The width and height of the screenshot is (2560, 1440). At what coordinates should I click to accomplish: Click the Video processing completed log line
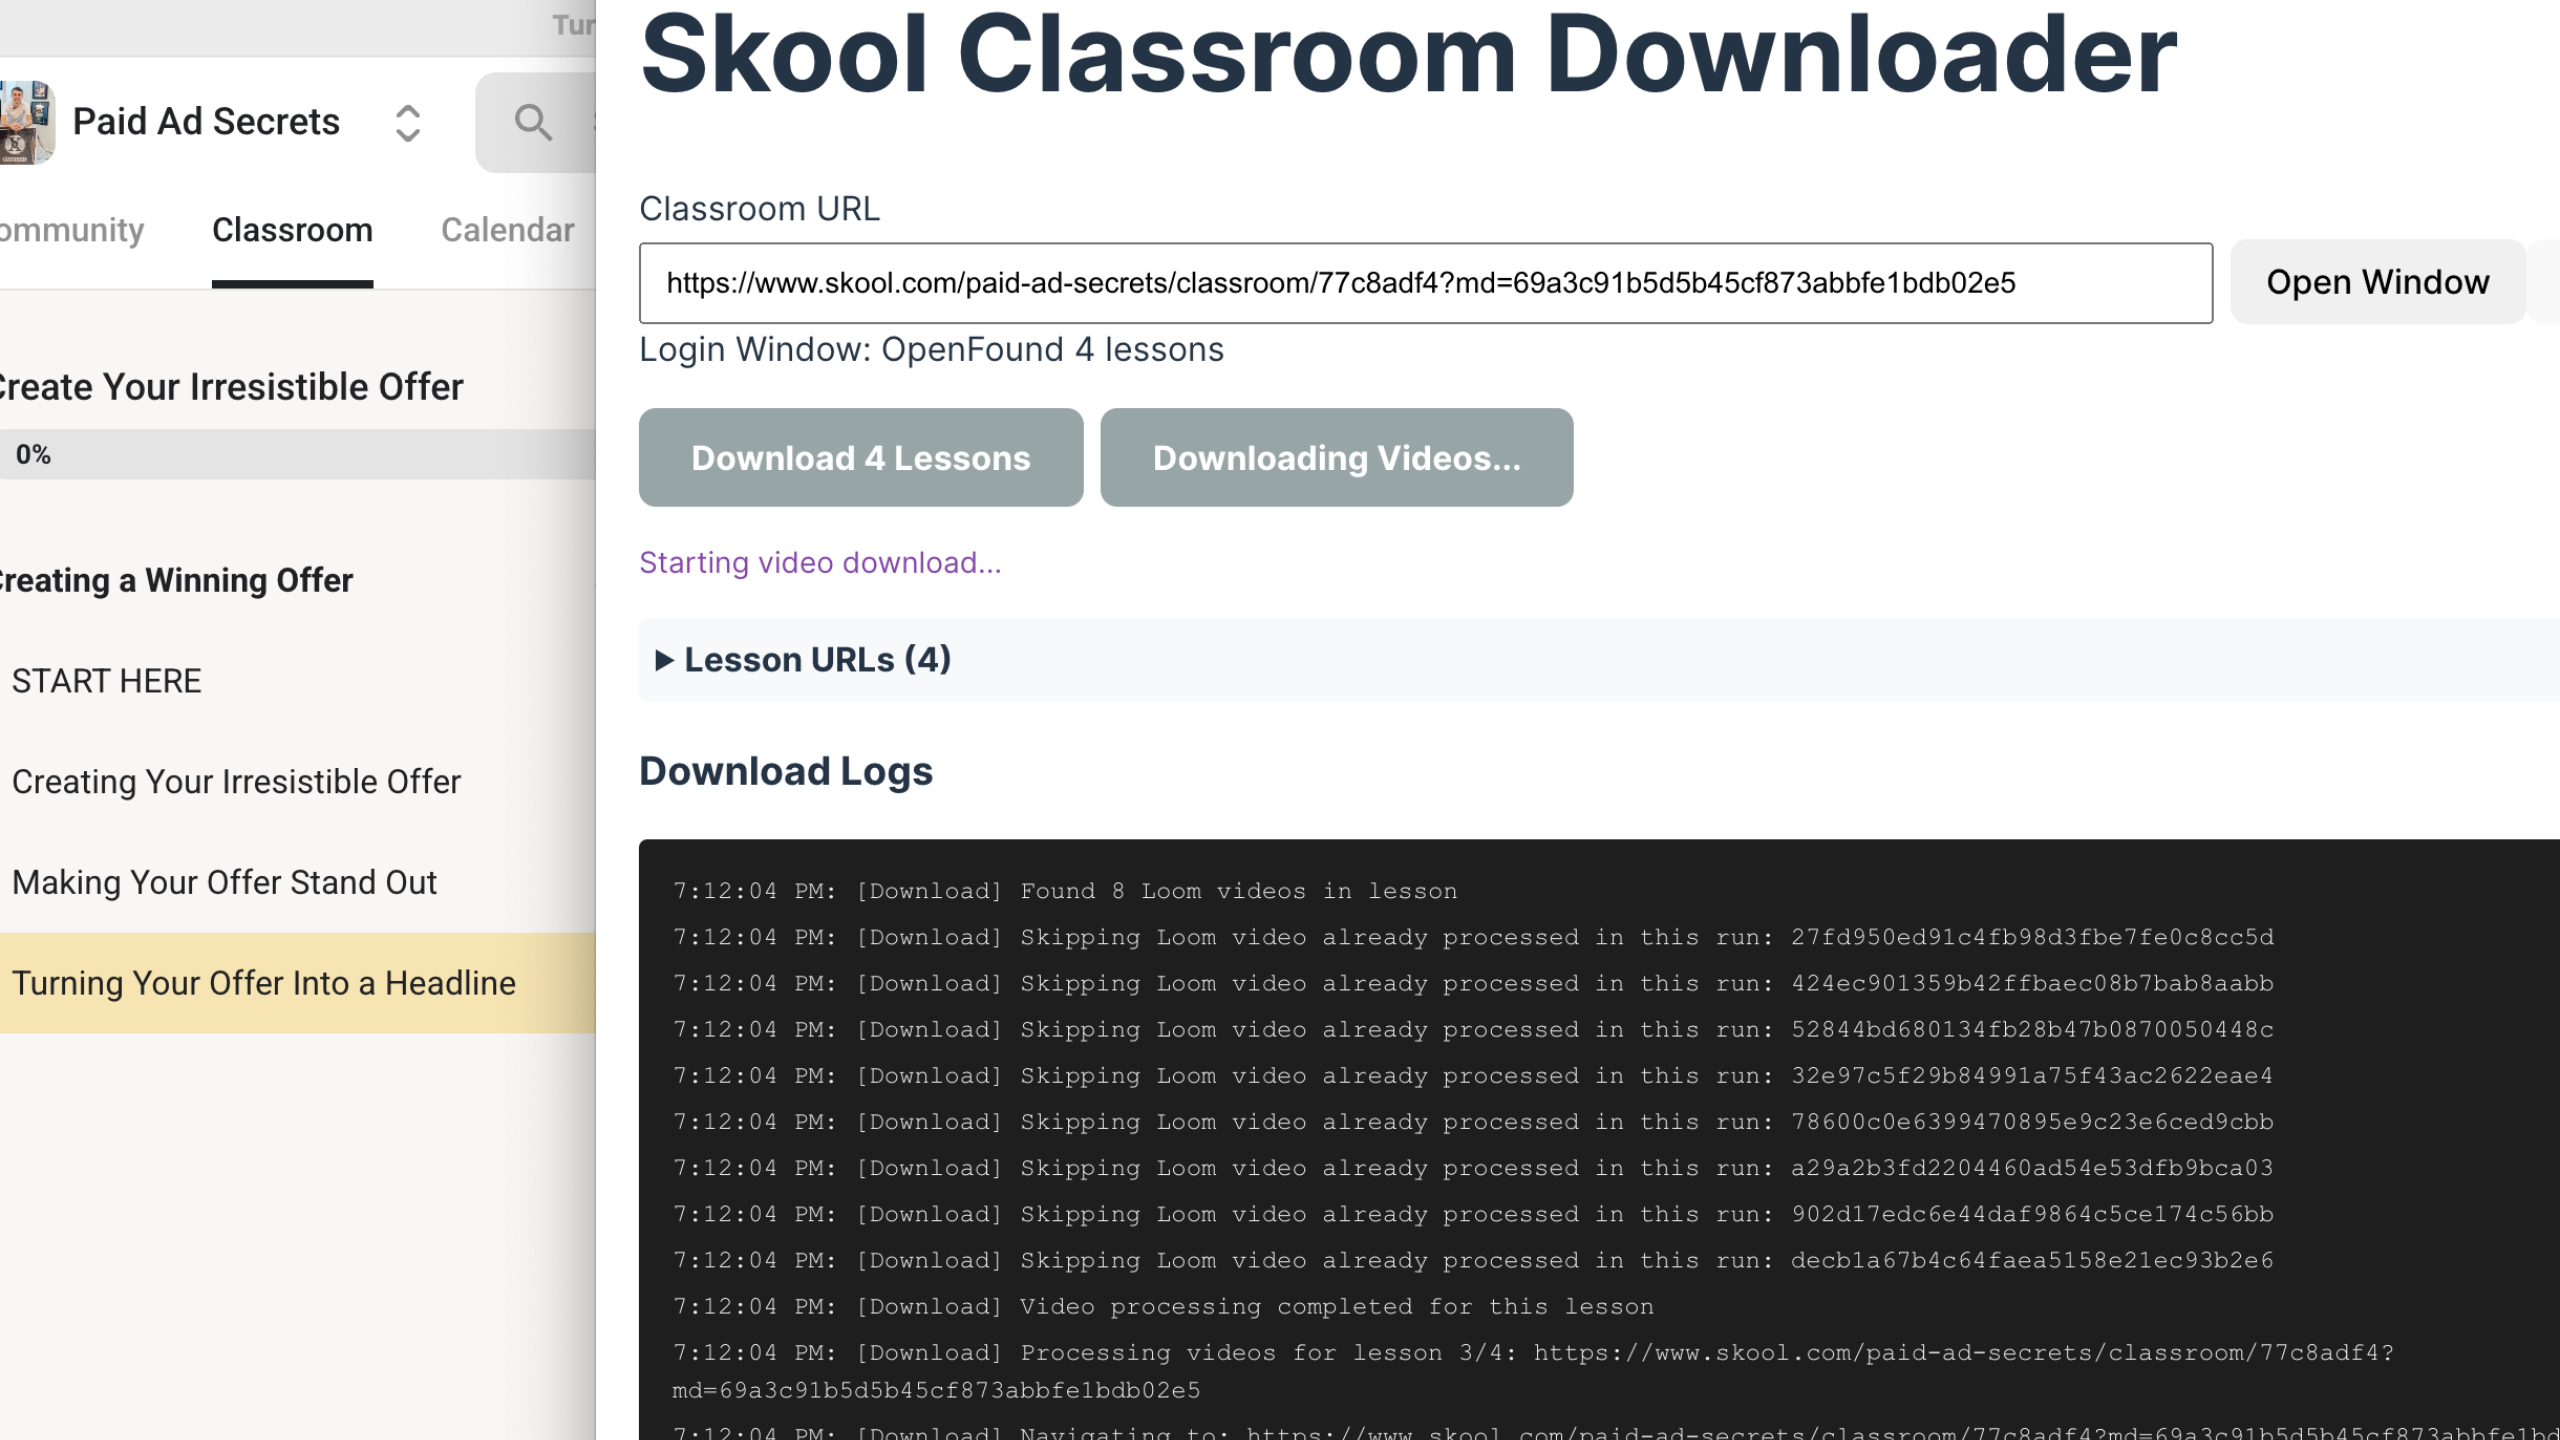1163,1306
